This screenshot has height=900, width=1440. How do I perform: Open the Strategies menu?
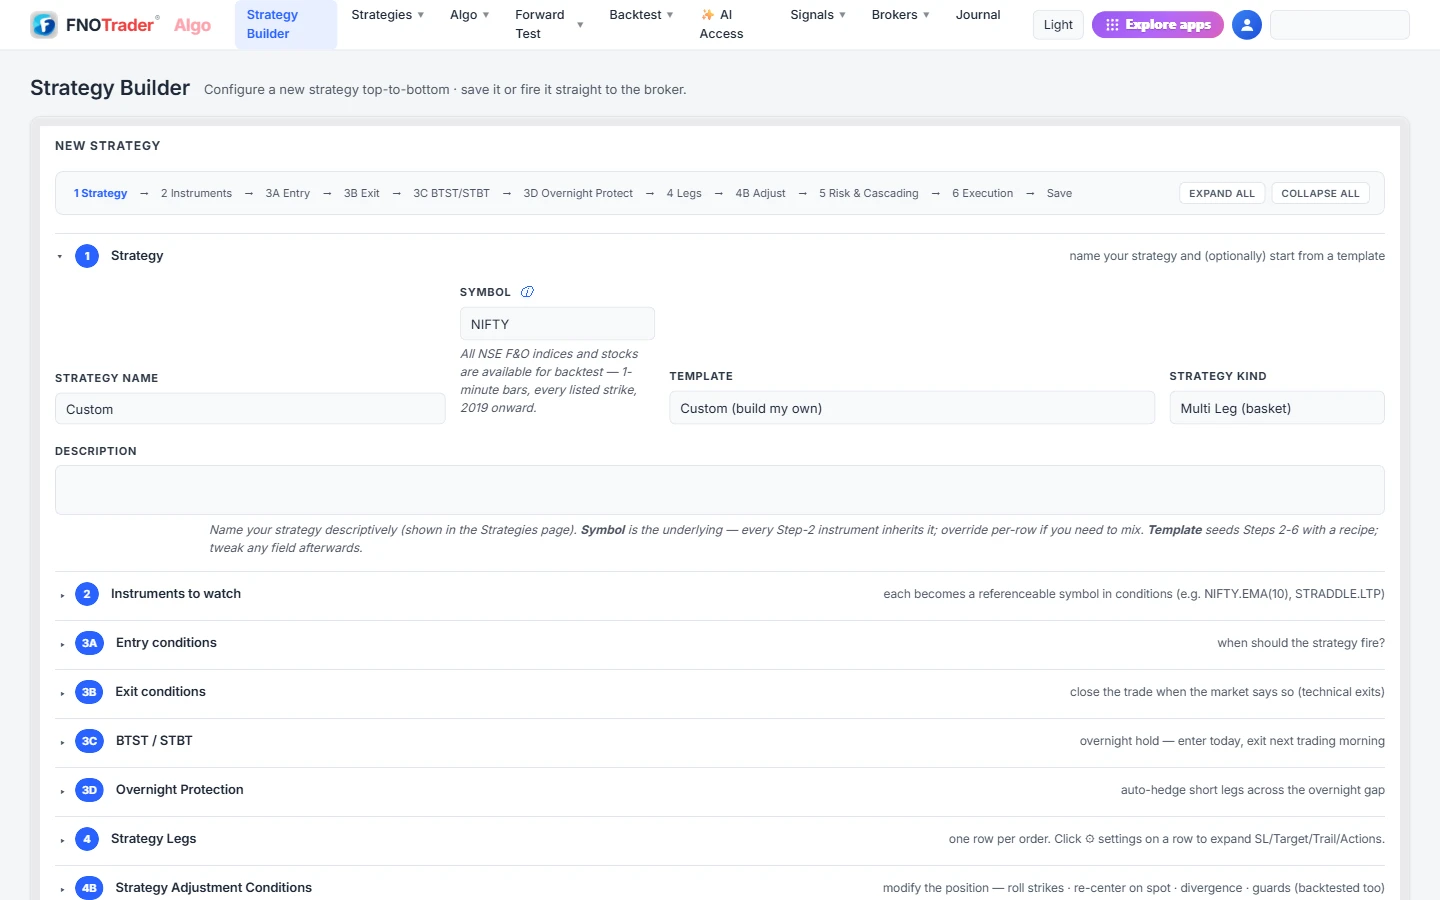(x=388, y=15)
